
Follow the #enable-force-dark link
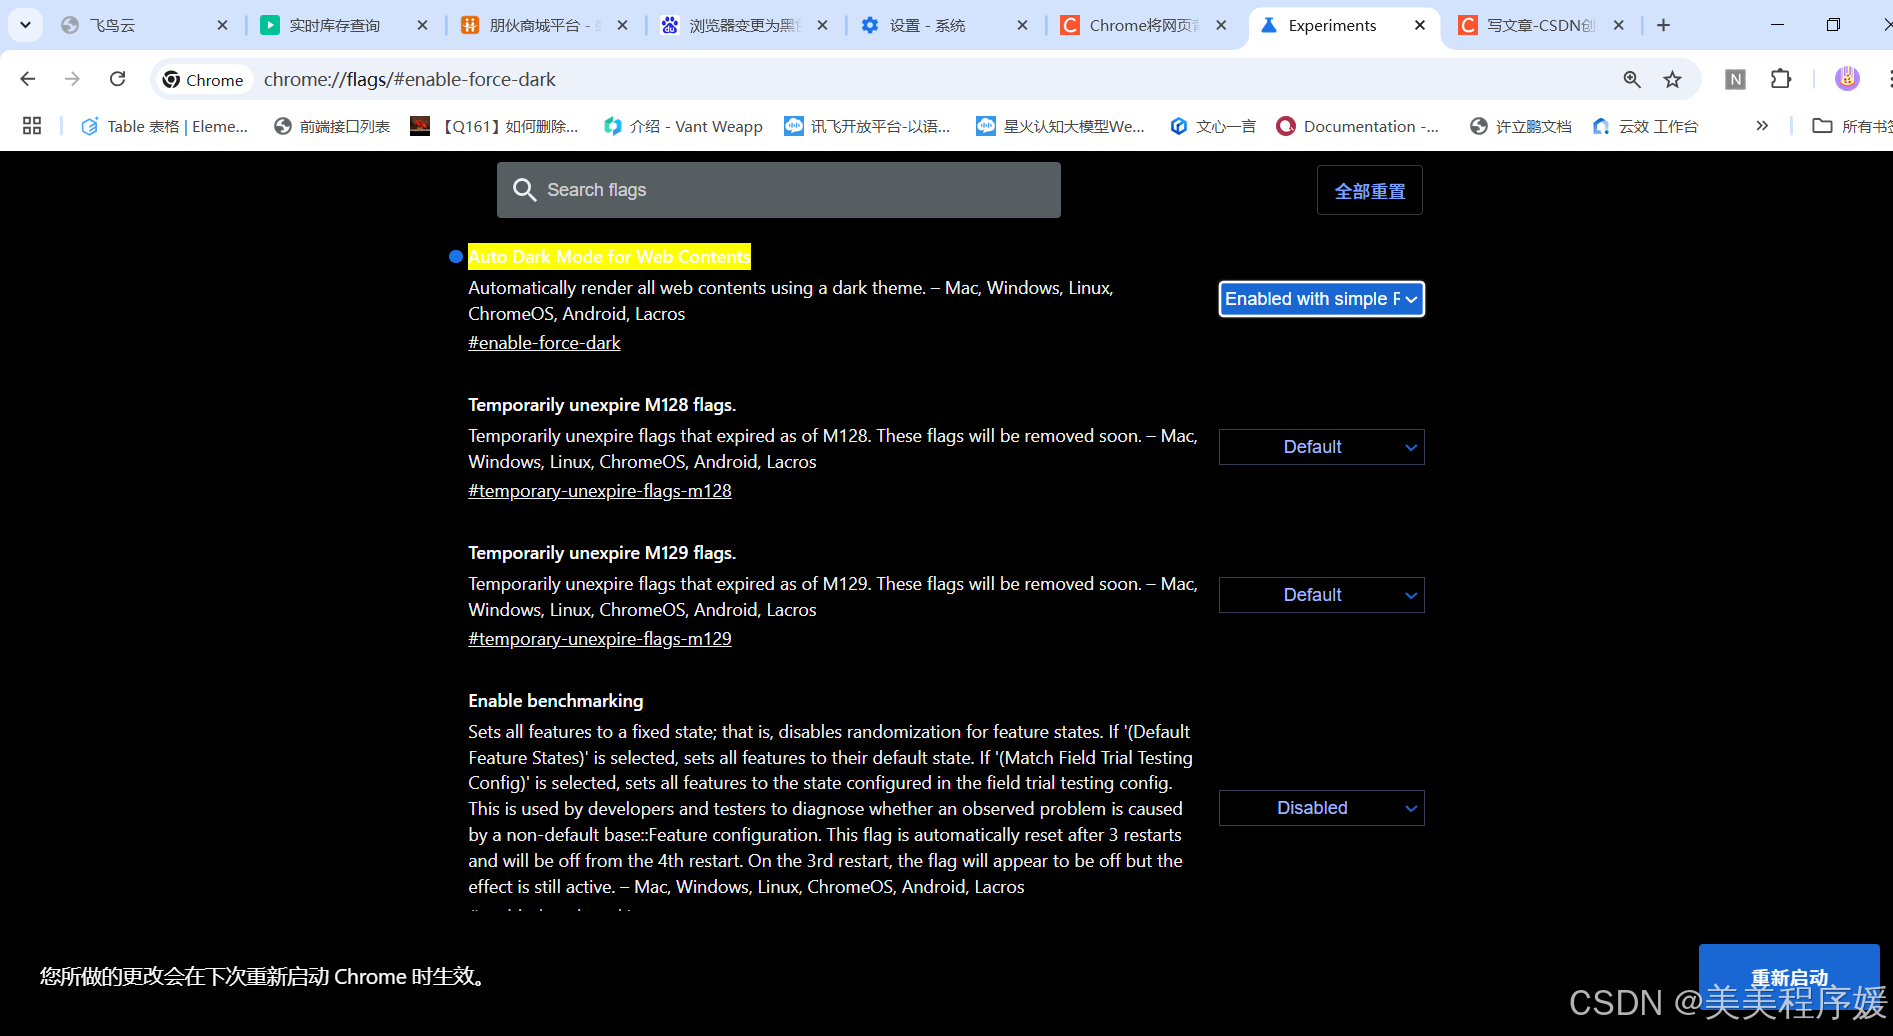pyautogui.click(x=544, y=343)
